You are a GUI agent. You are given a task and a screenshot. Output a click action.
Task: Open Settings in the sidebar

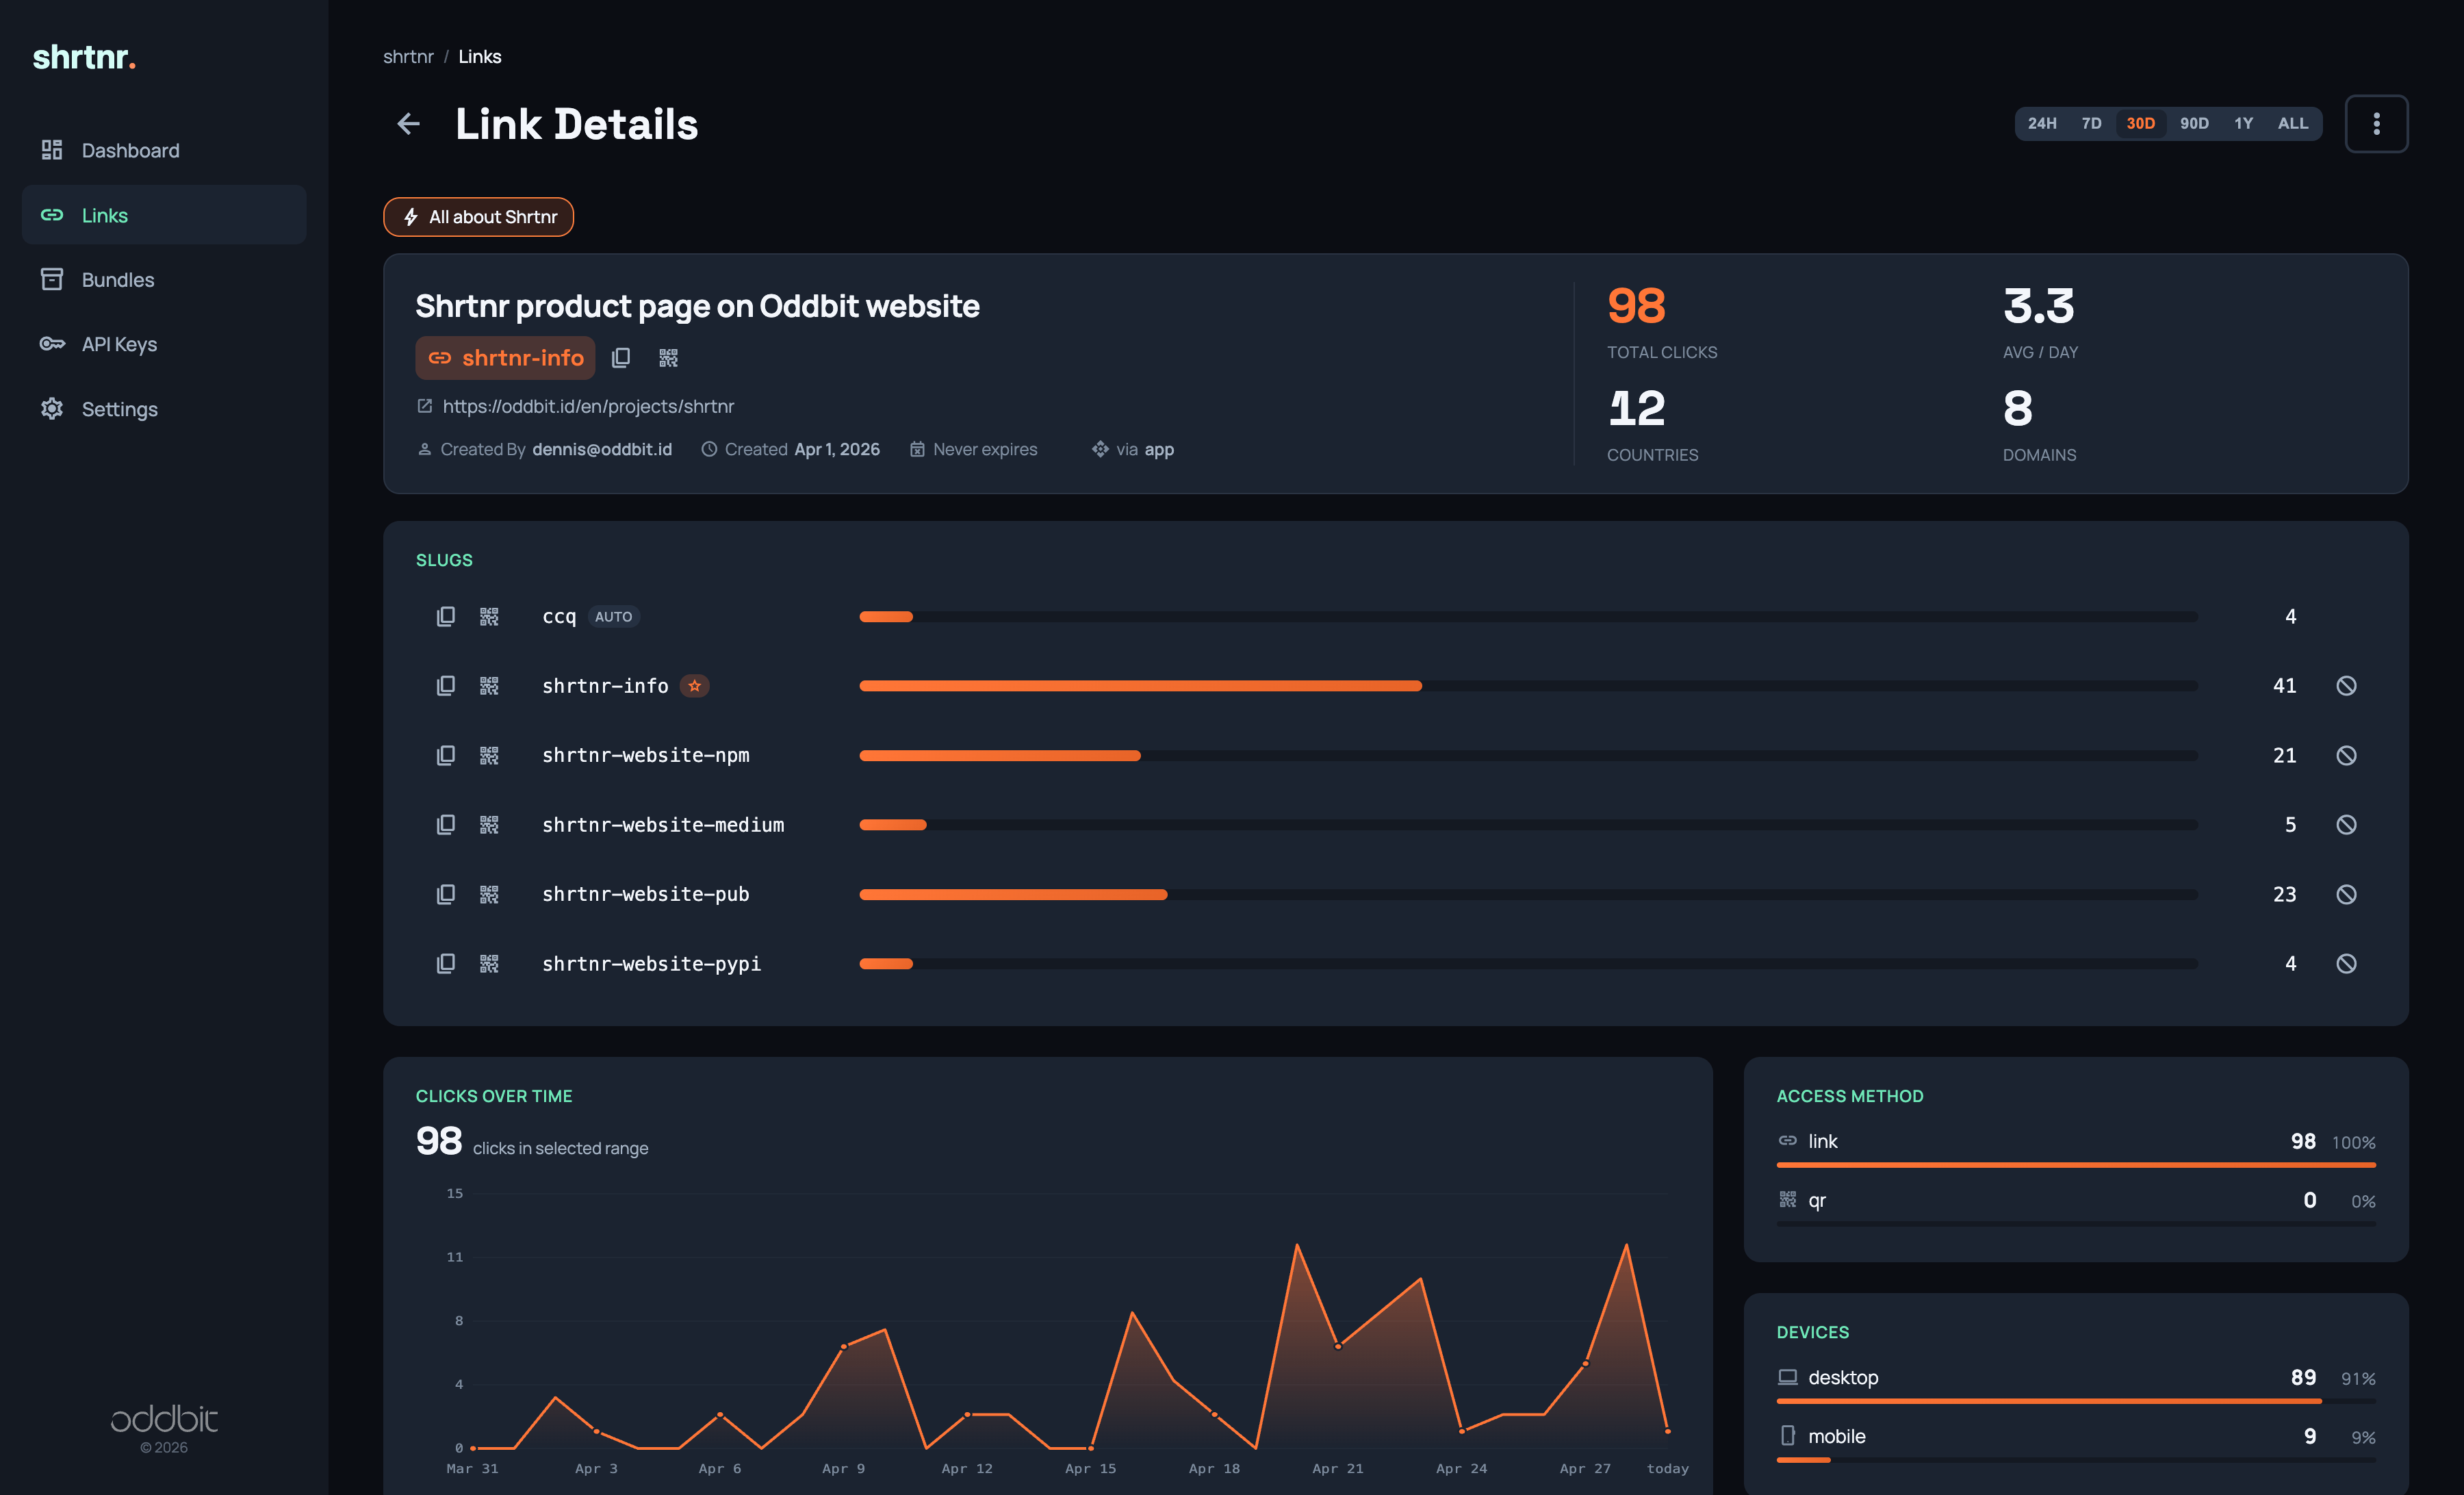[164, 409]
